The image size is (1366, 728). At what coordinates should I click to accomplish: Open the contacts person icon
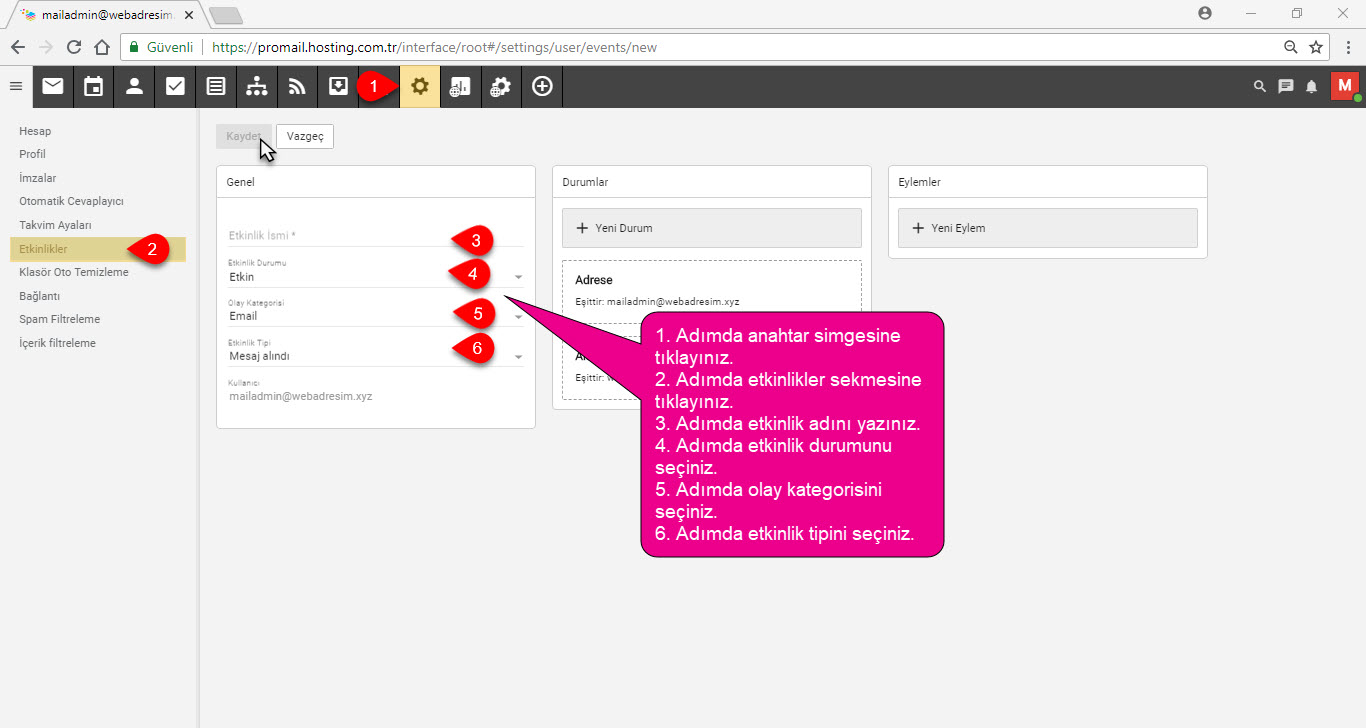point(134,87)
